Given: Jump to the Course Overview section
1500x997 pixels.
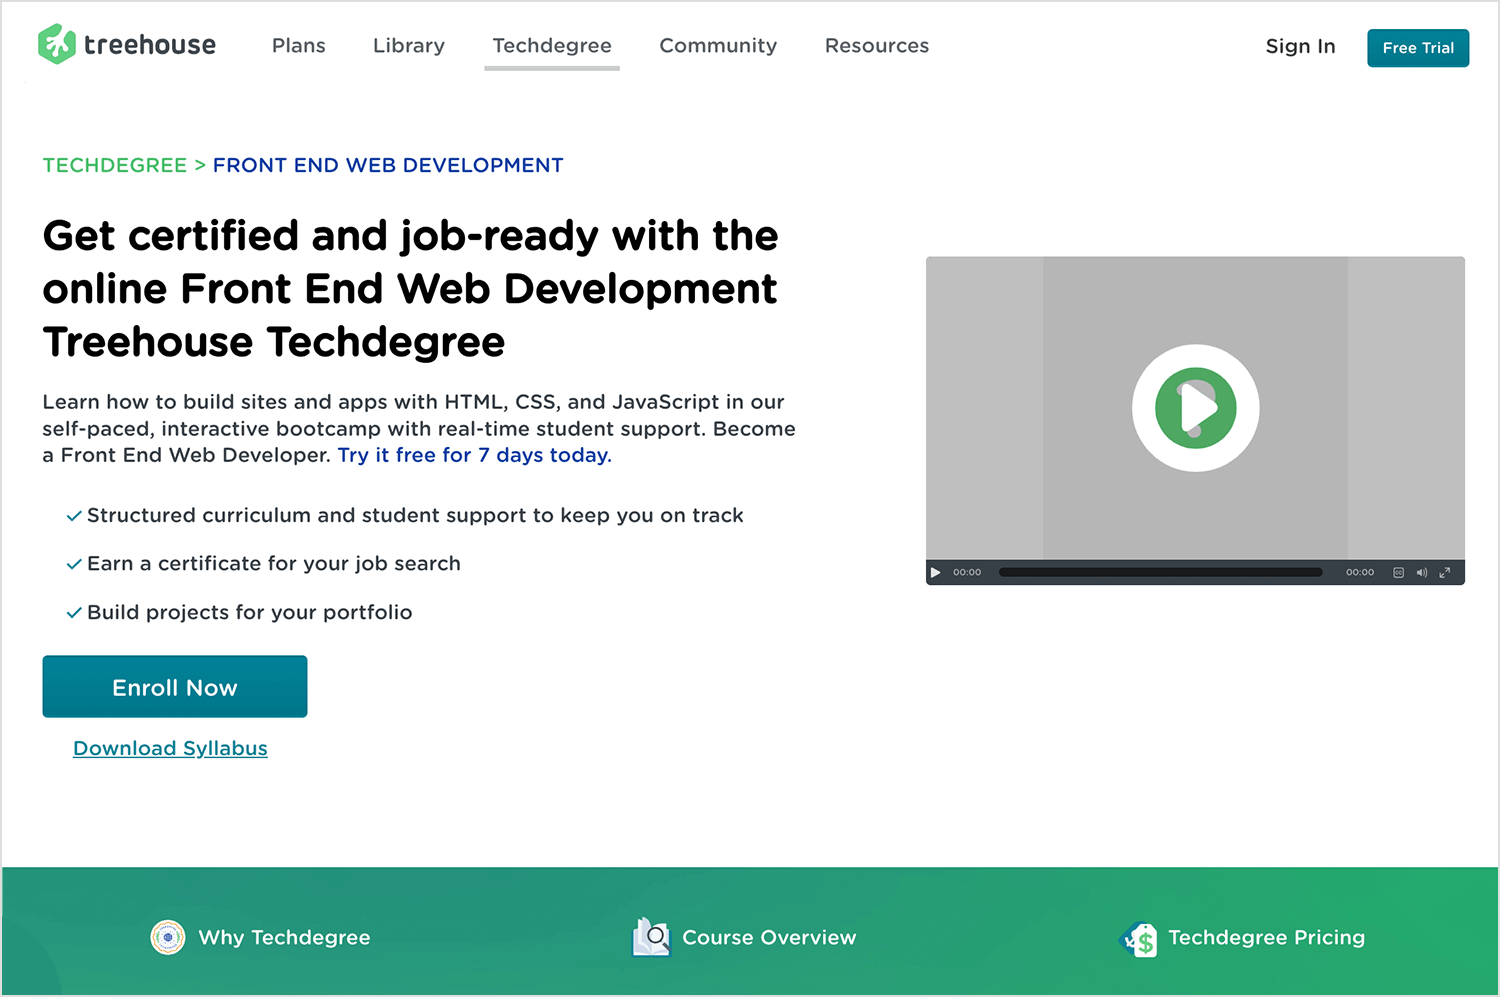Looking at the screenshot, I should pyautogui.click(x=769, y=937).
